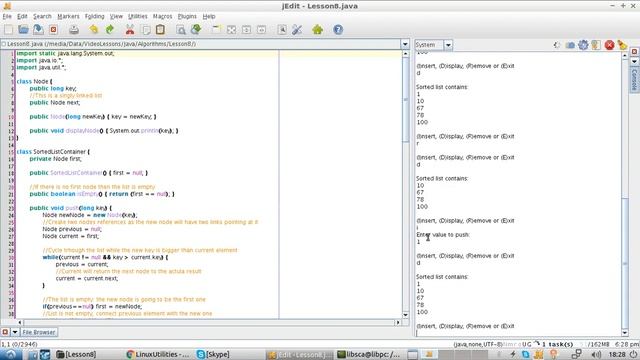Click the File Browser dock button
Screen dimensions: 640x360
39,332
